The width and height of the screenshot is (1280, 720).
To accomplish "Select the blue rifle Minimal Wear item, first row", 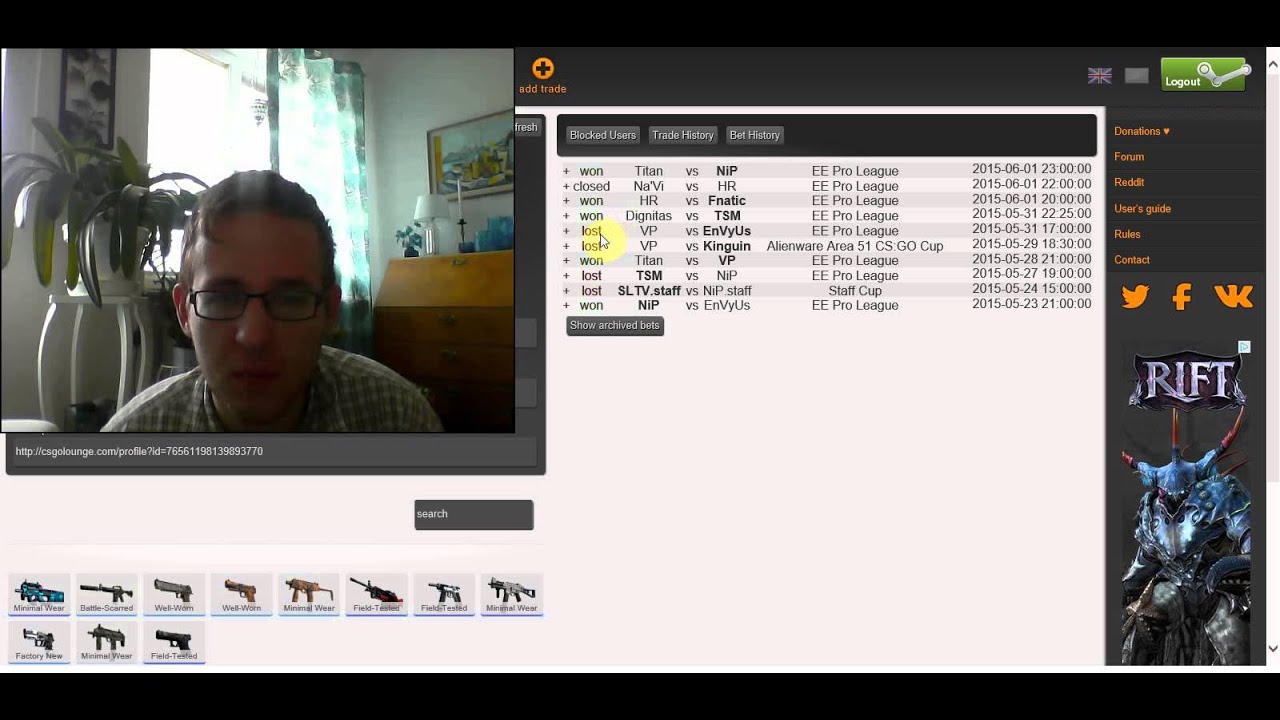I will click(39, 594).
